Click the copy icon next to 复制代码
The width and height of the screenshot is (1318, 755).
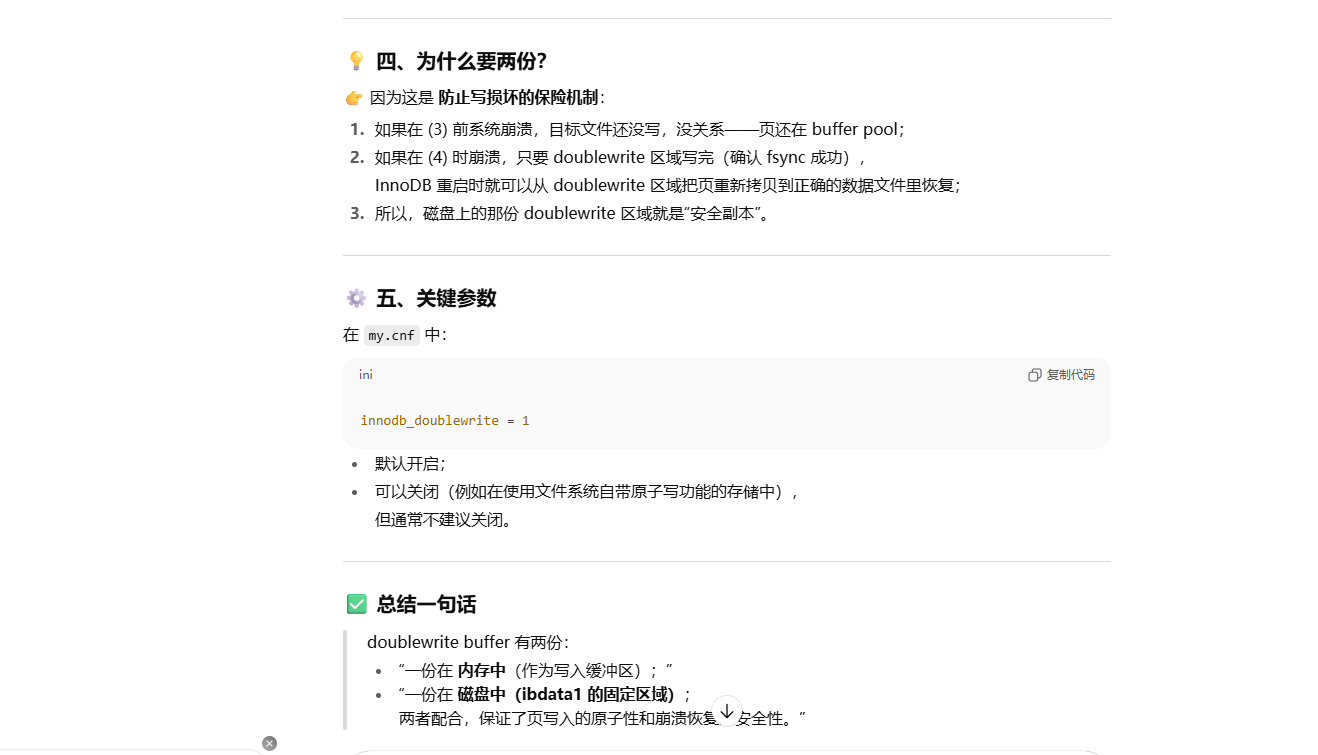tap(1034, 374)
